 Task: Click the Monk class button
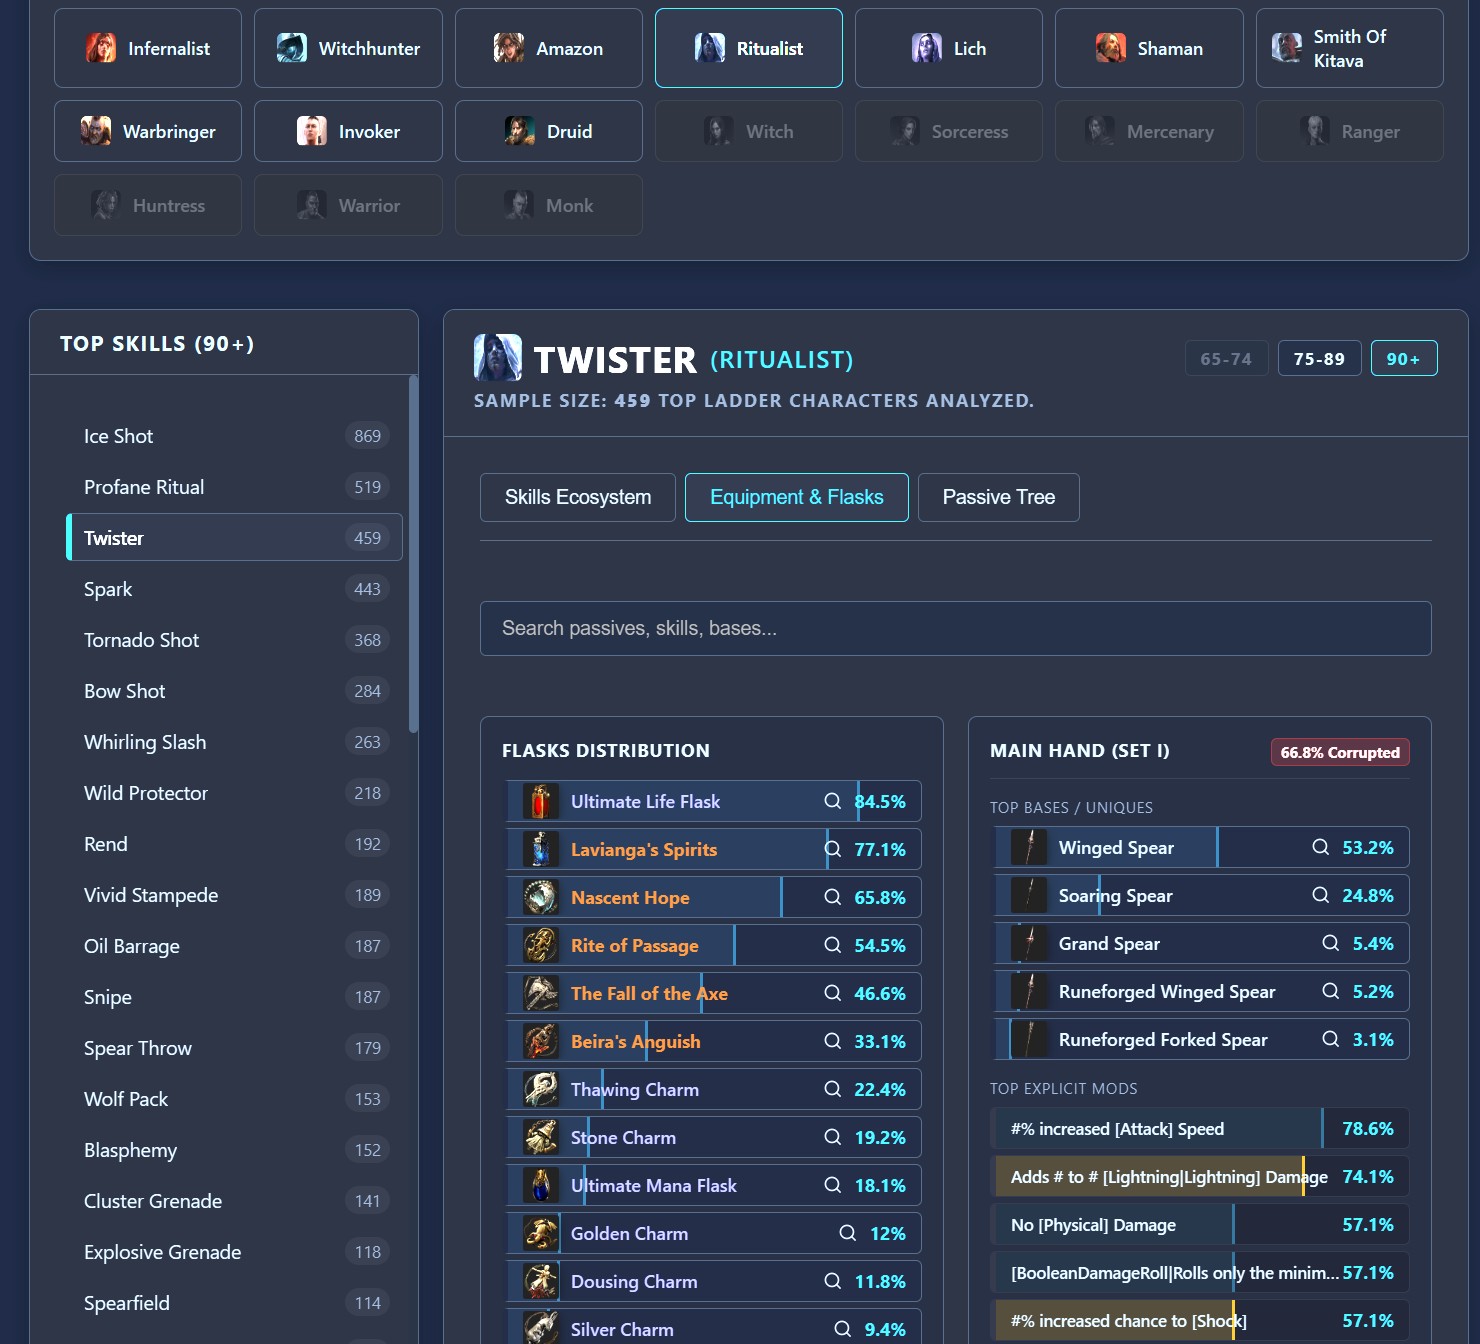tap(549, 205)
